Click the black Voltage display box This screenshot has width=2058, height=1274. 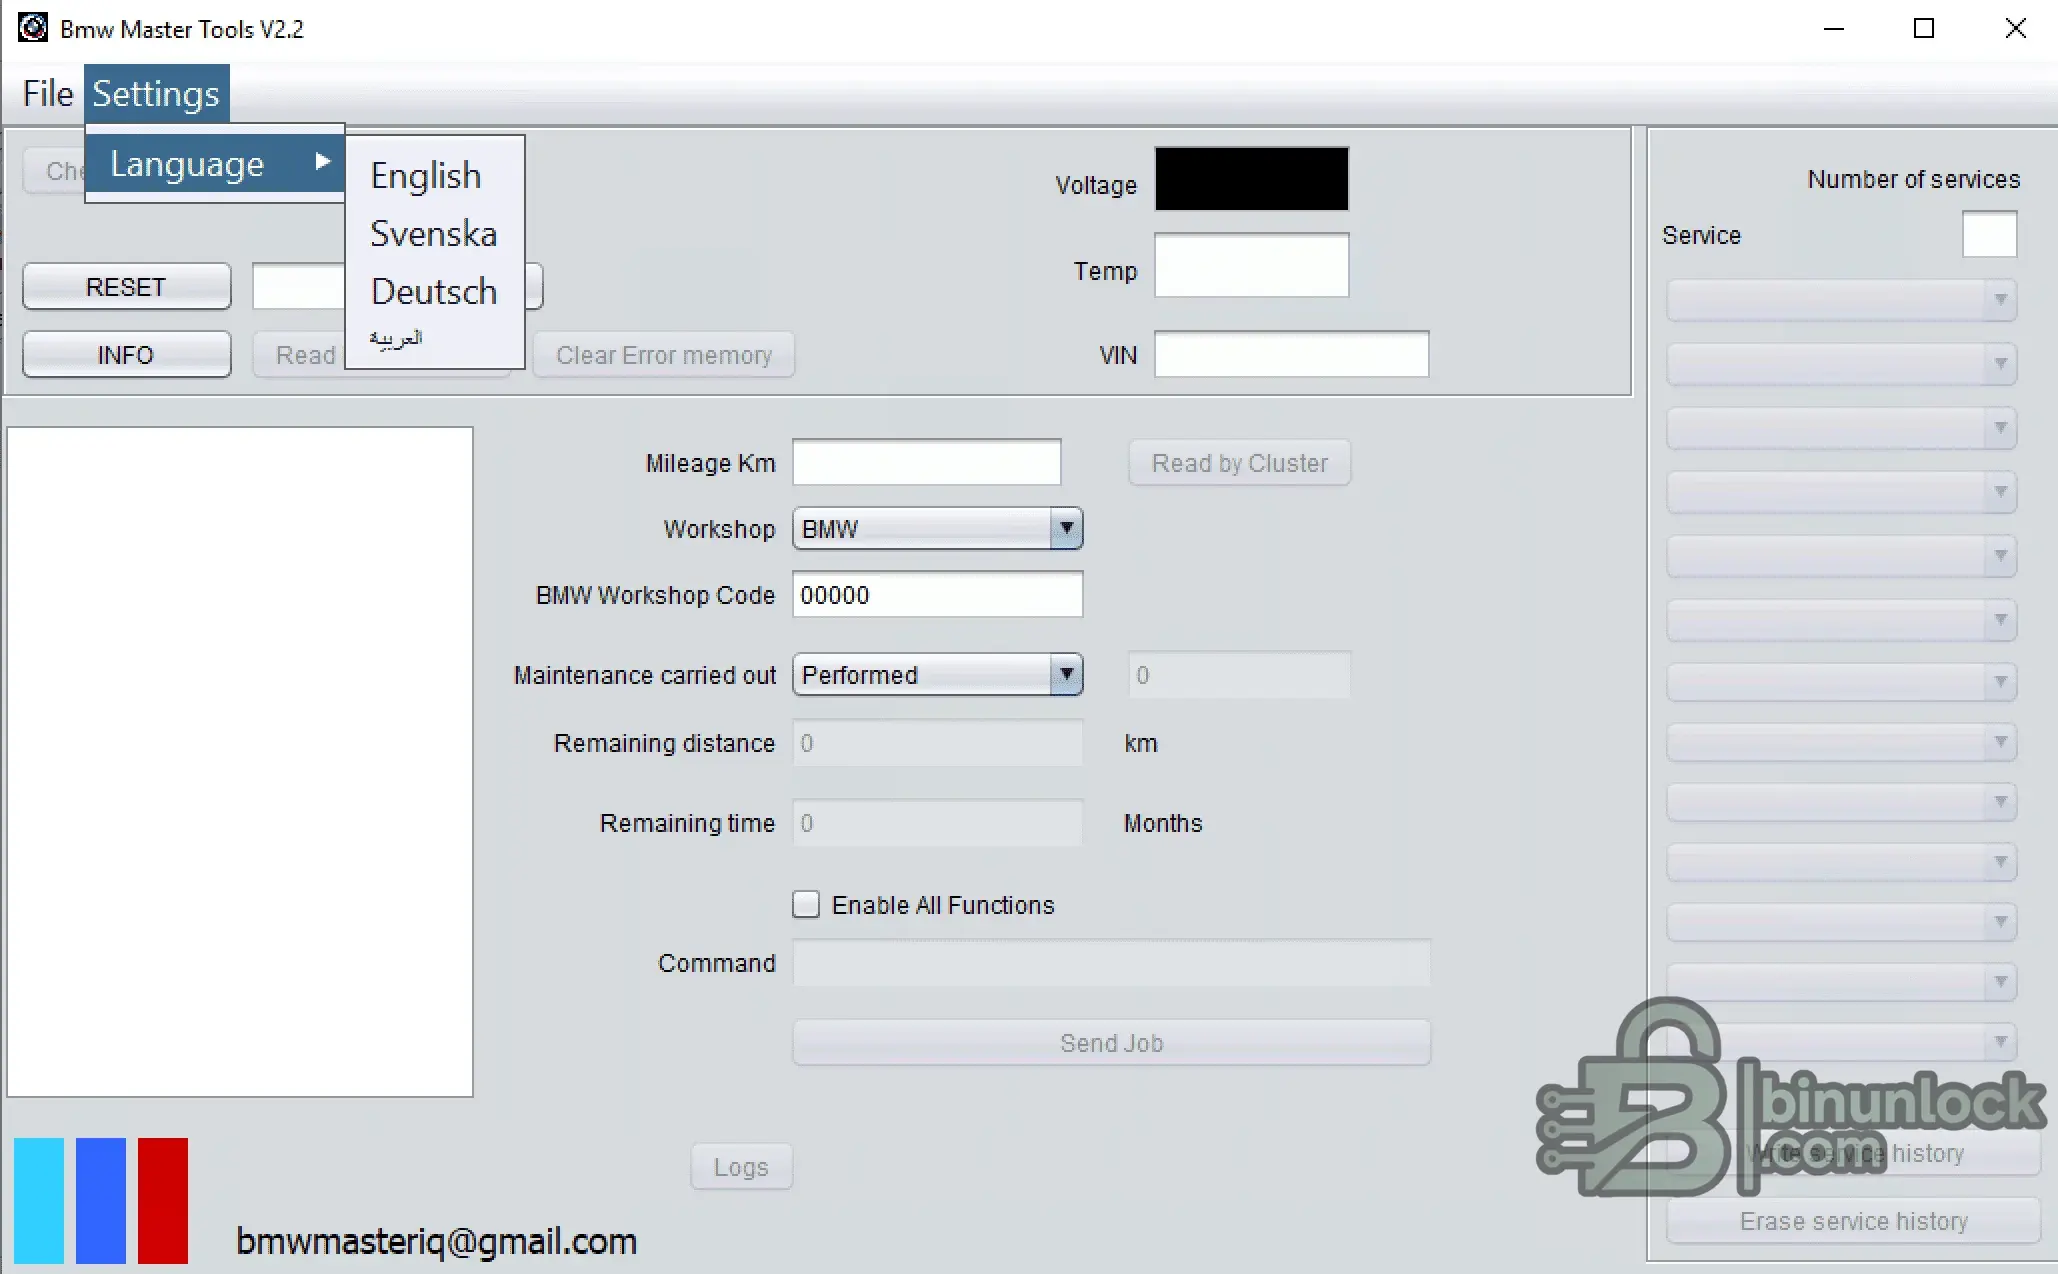pos(1252,179)
